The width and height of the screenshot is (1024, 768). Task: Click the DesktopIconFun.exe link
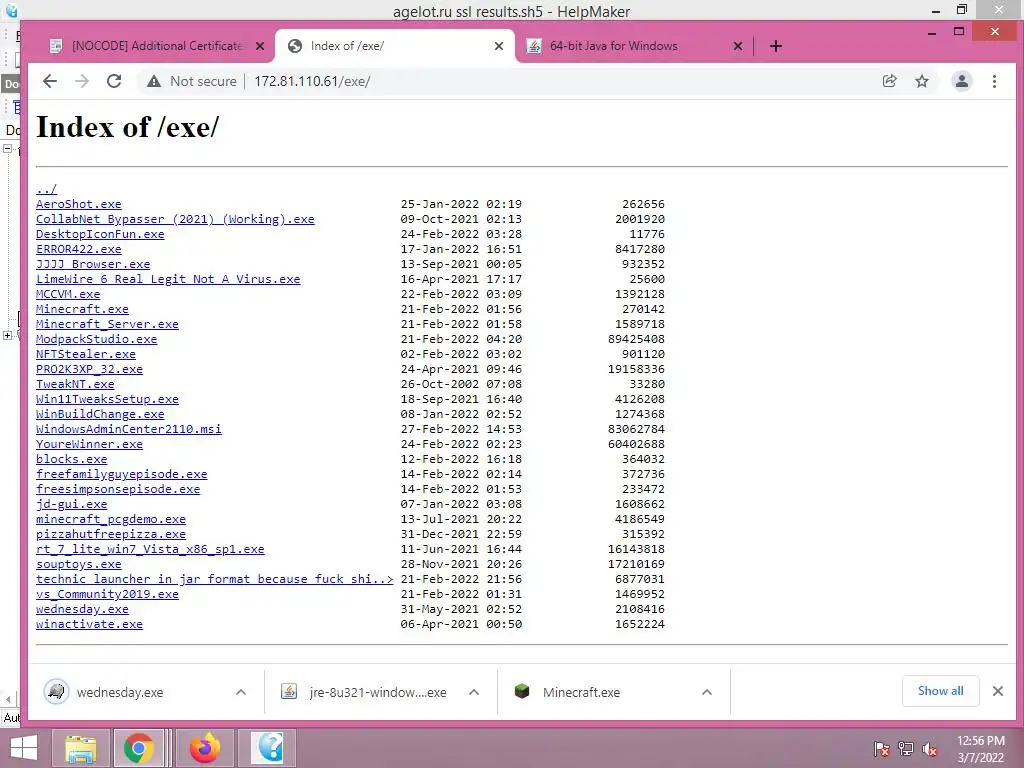(100, 234)
